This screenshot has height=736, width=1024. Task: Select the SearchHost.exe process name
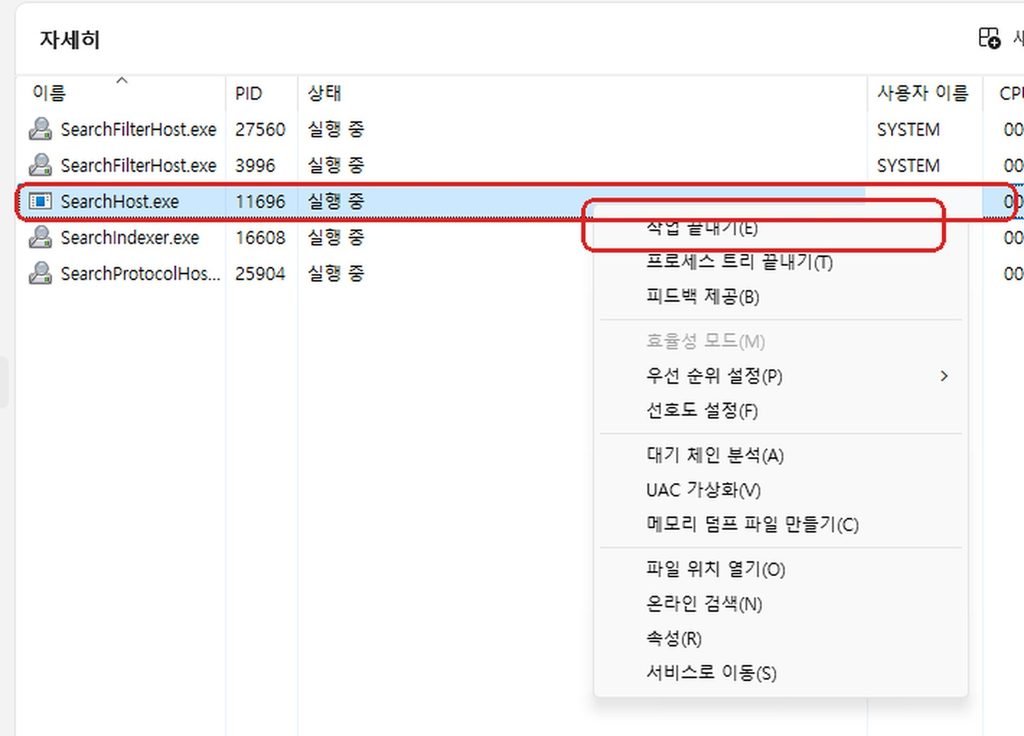pos(120,201)
